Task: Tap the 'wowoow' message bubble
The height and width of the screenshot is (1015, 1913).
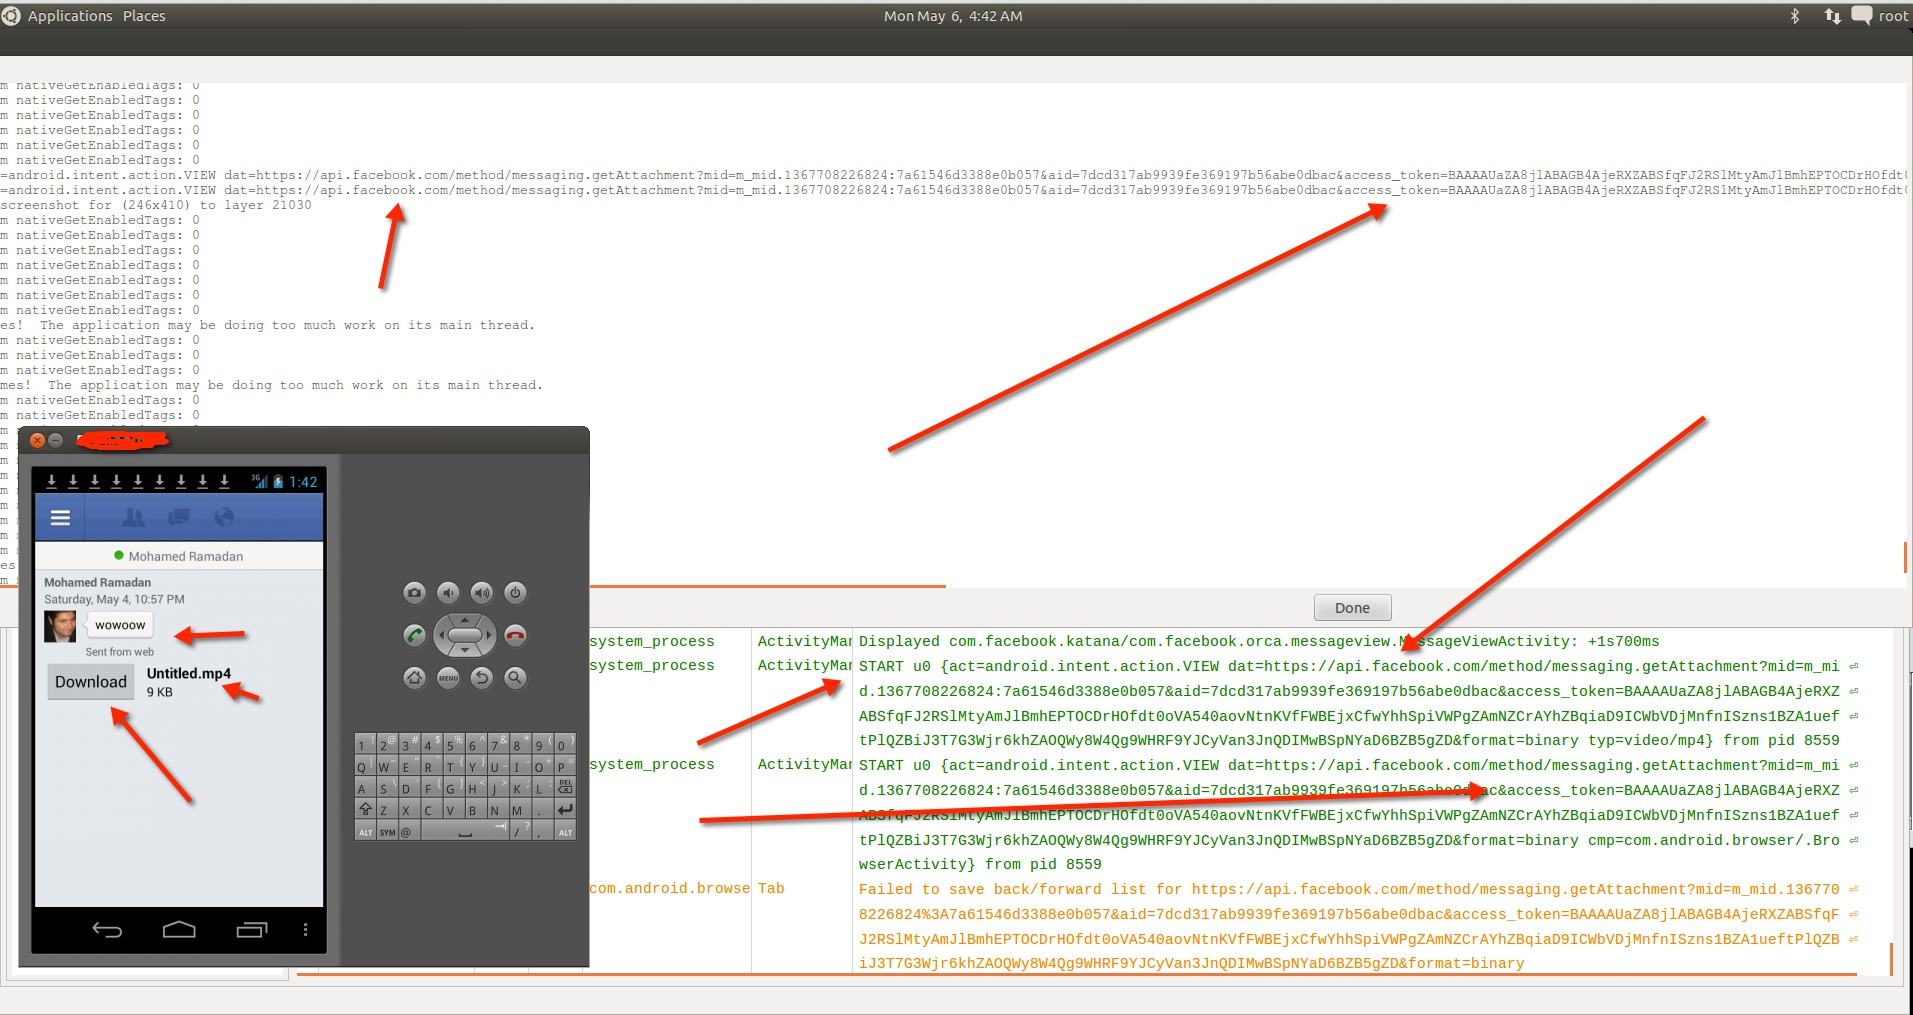Action: 120,625
